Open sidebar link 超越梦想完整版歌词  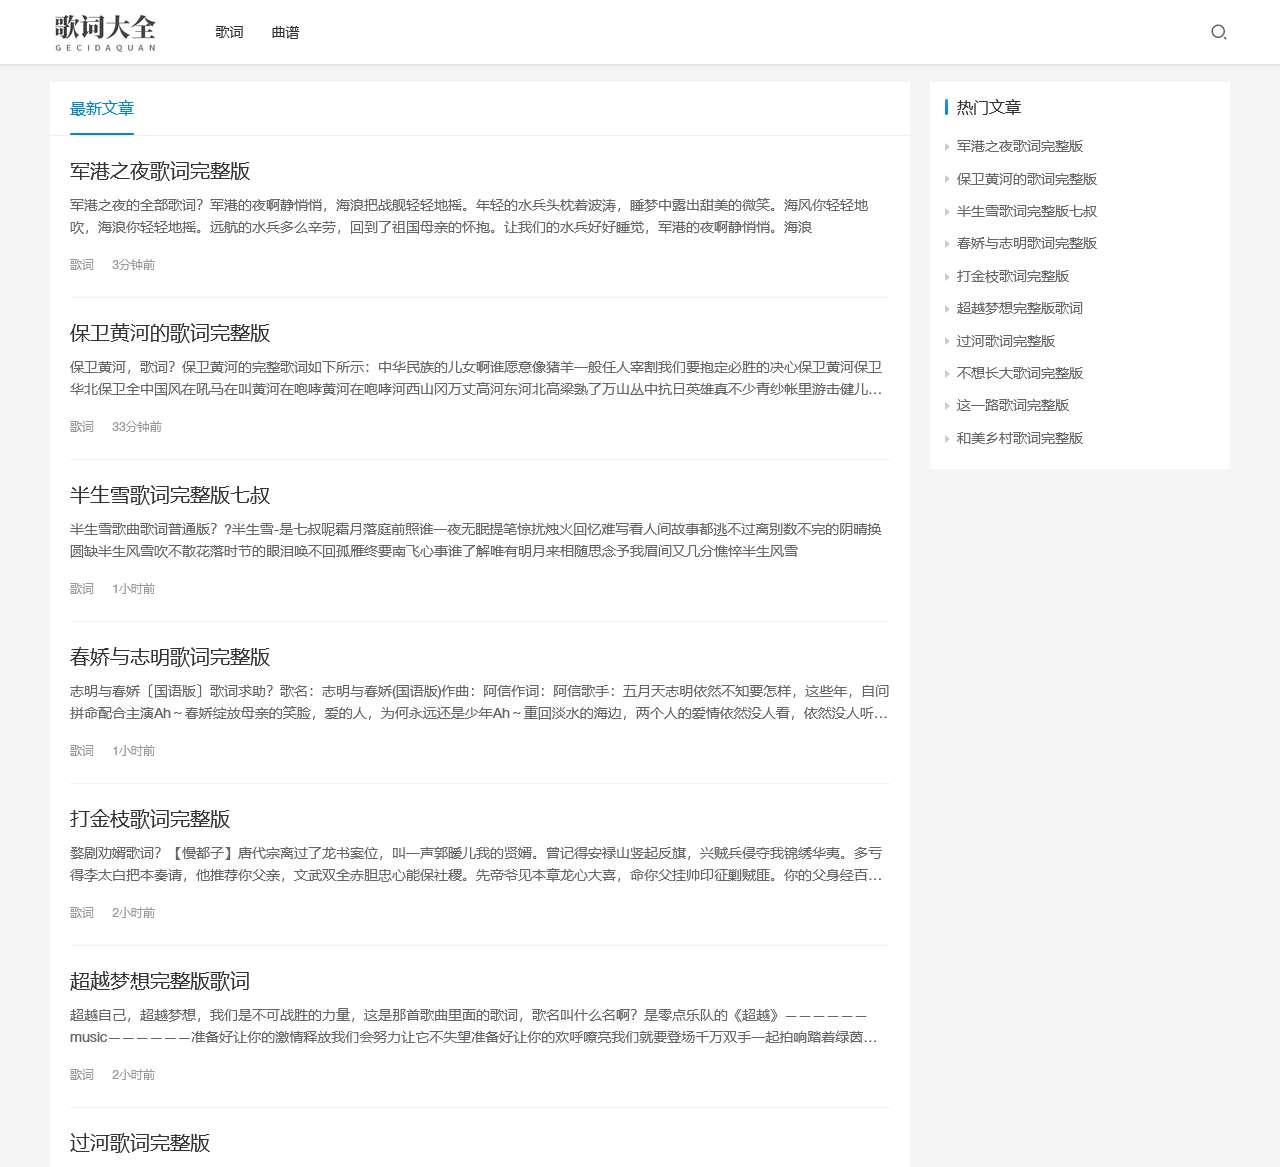pyautogui.click(x=1020, y=308)
